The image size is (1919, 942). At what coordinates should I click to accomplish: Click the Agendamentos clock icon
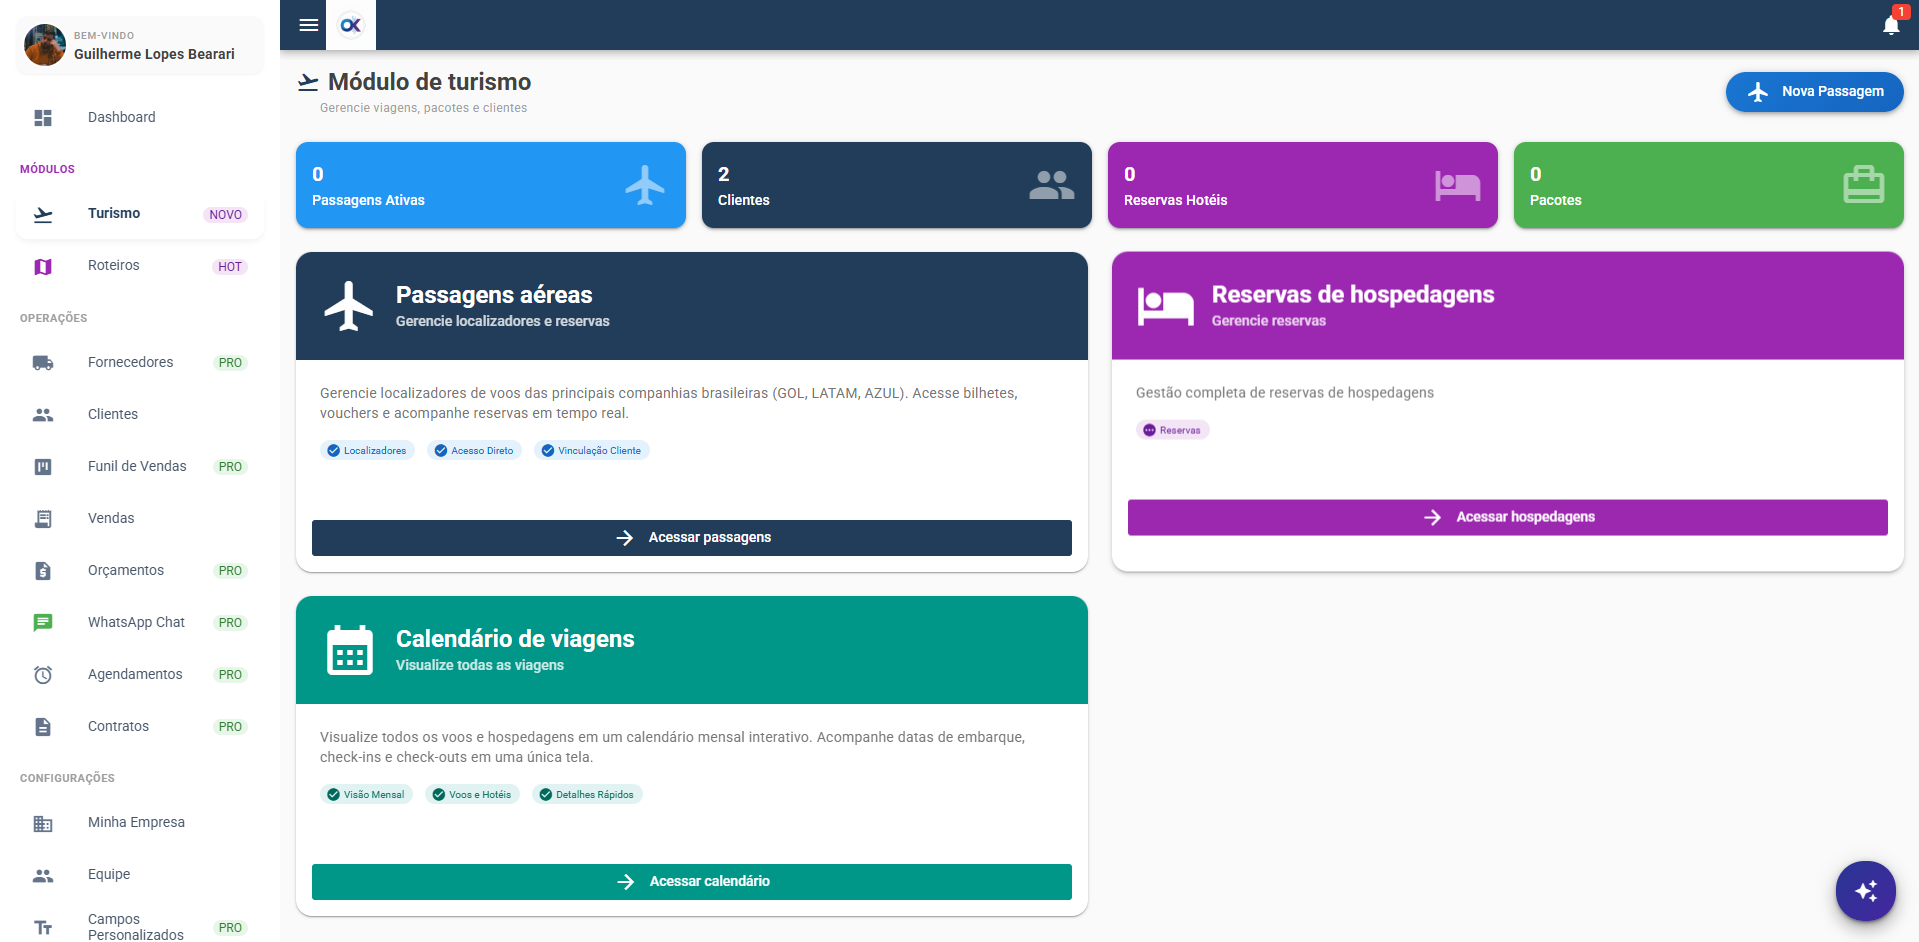click(43, 674)
